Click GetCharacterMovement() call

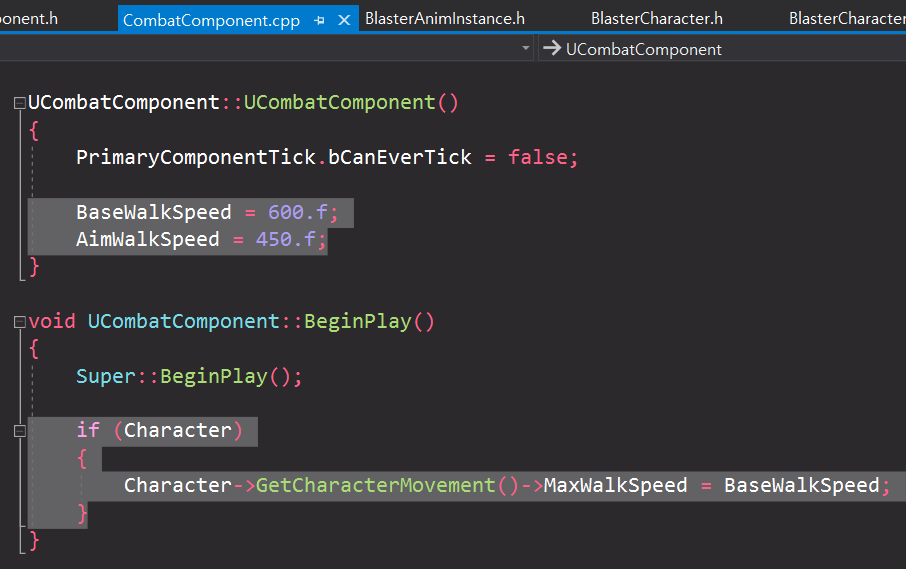pyautogui.click(x=387, y=485)
